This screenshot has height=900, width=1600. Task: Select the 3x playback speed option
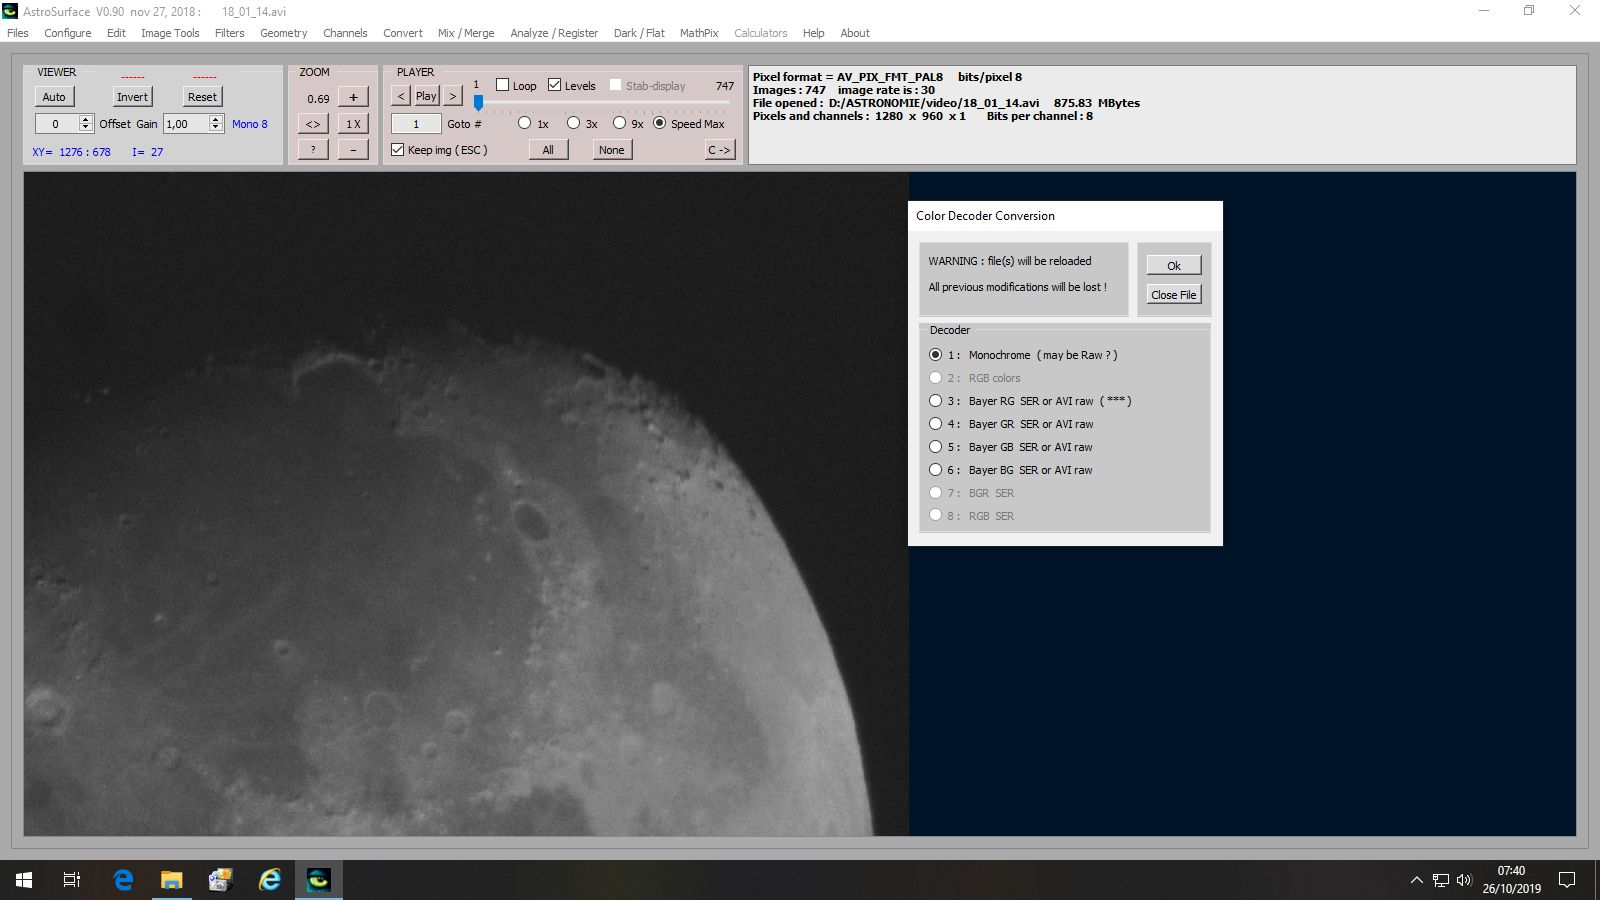[573, 123]
